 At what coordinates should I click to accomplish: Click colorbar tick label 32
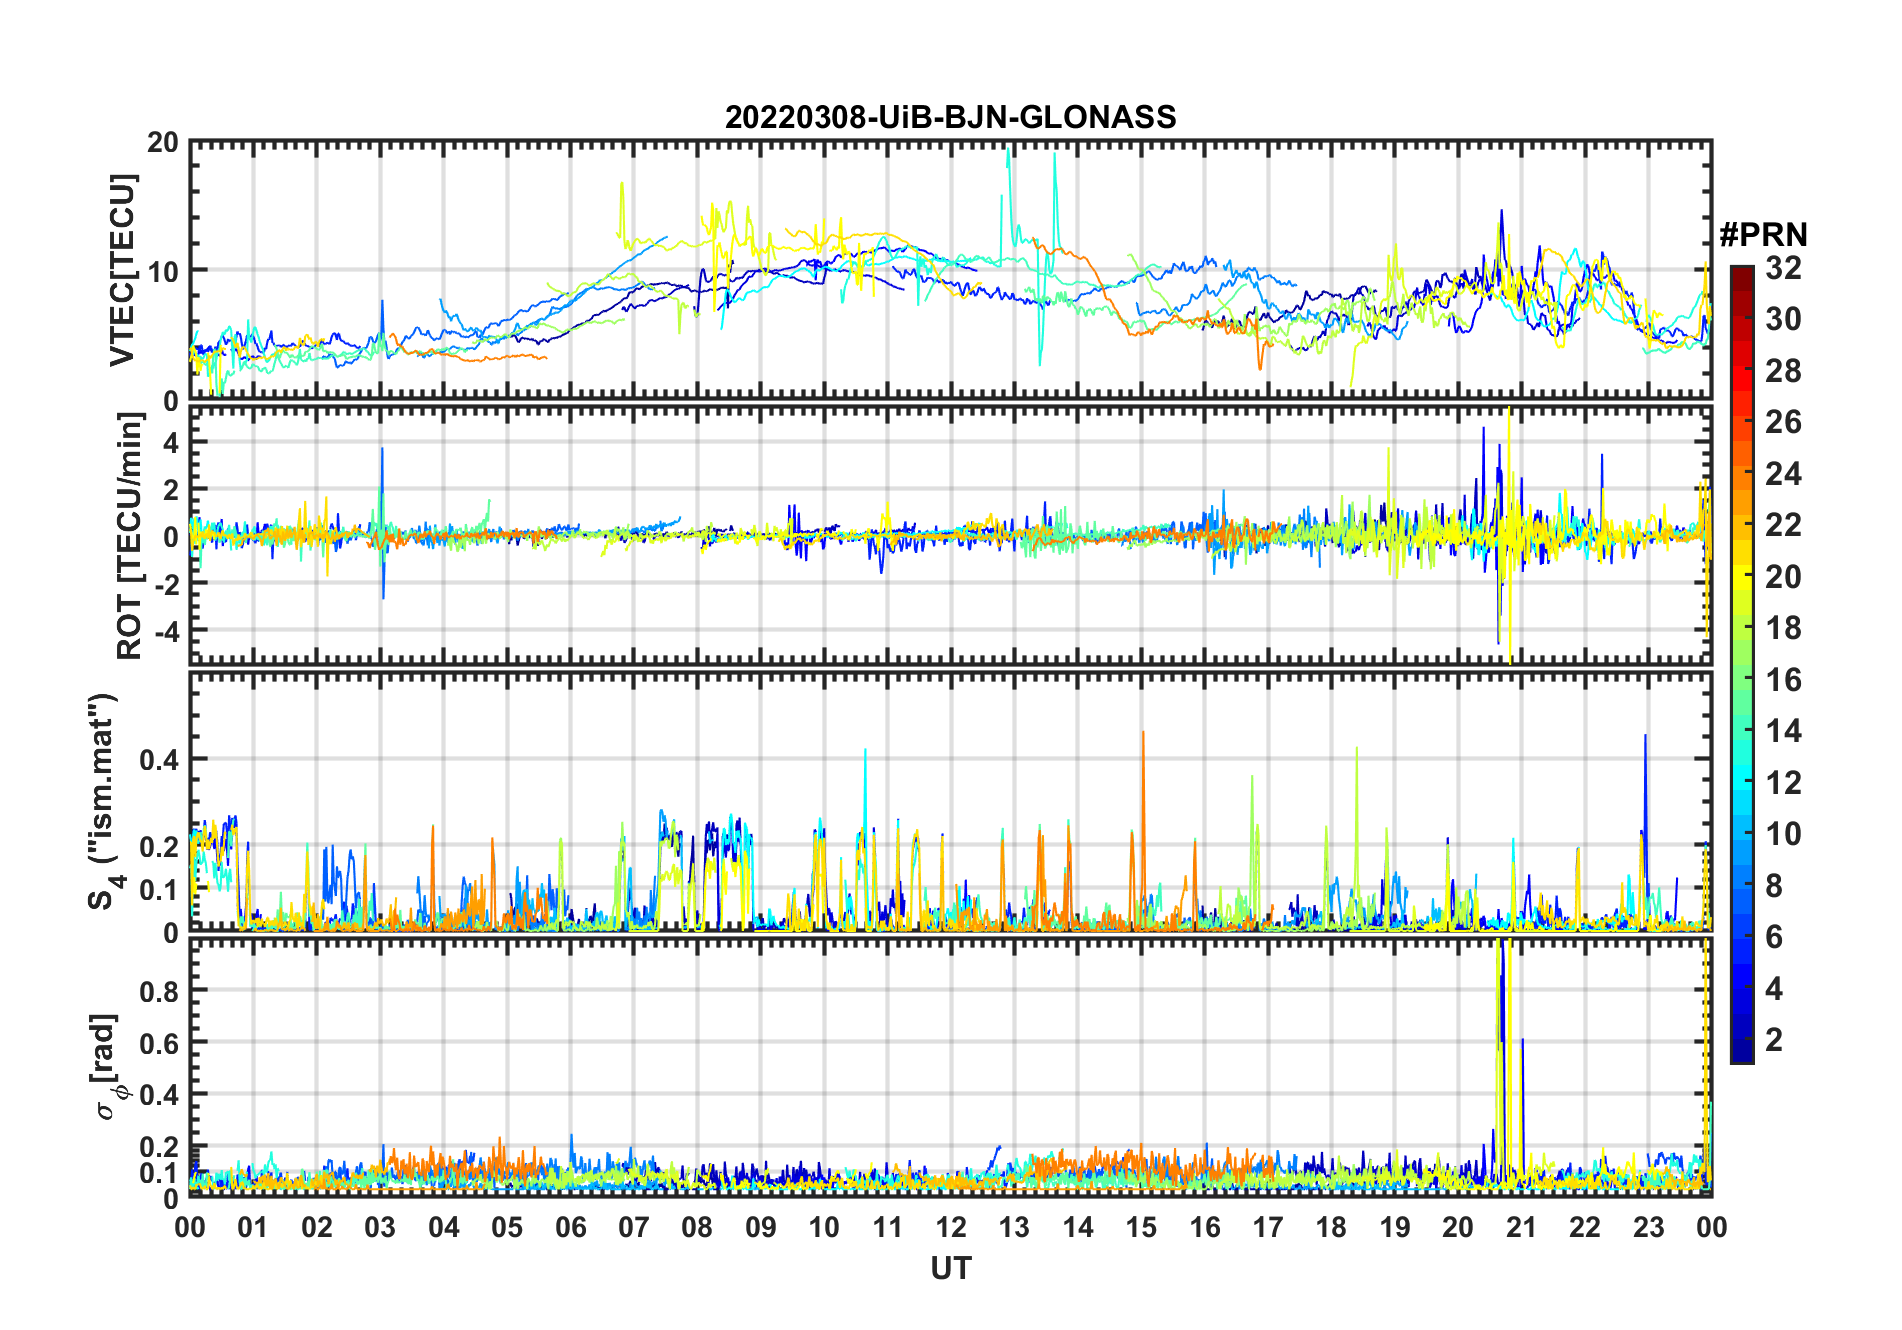point(1783,268)
